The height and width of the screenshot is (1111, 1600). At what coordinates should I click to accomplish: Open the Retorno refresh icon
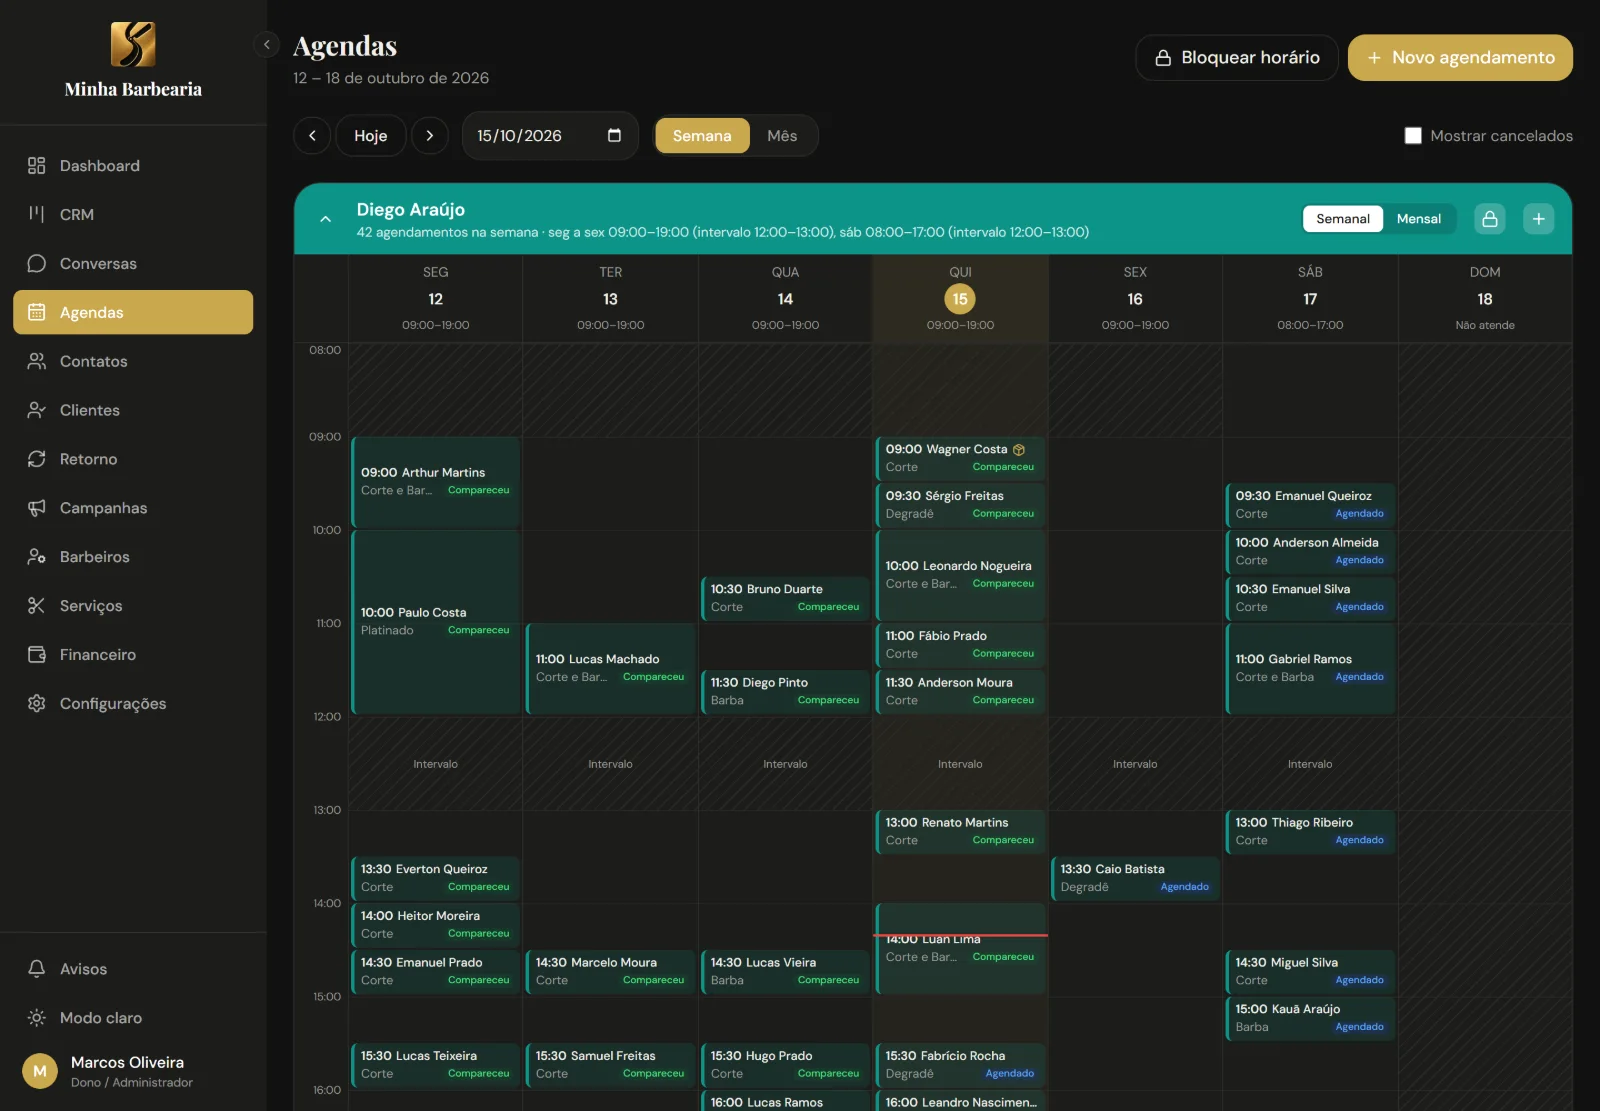(37, 460)
